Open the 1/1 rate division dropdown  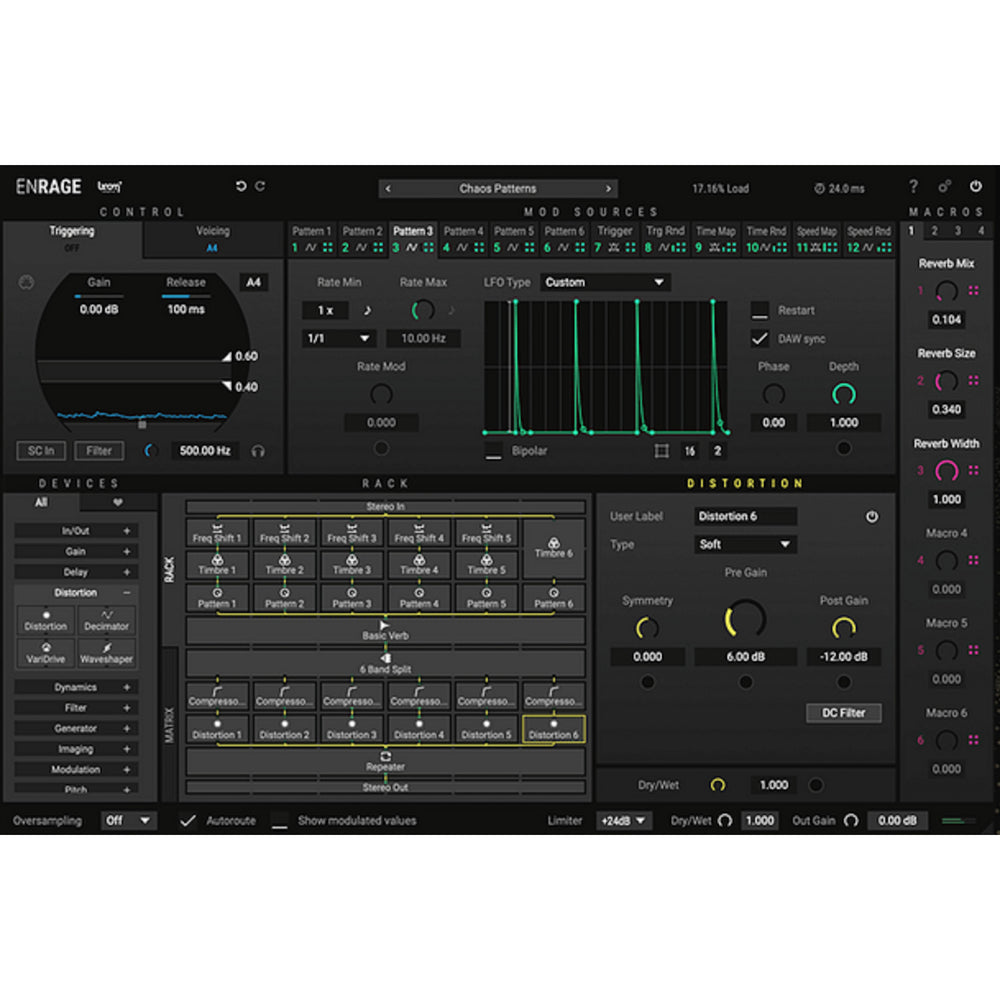[338, 339]
